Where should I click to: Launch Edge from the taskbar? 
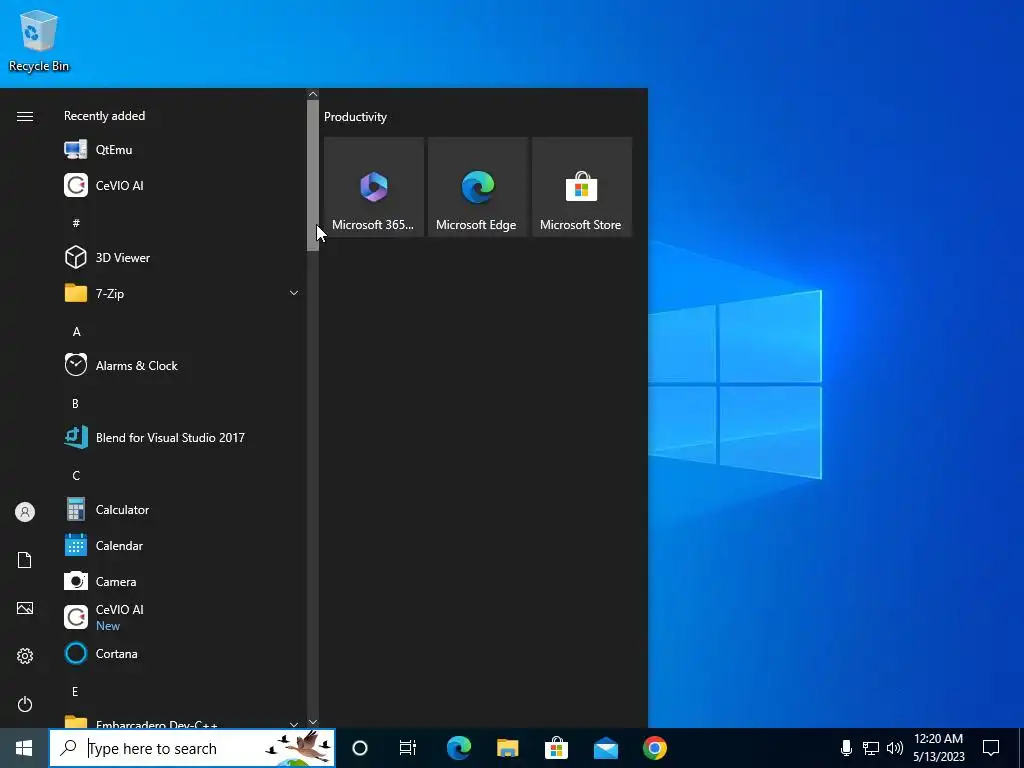tap(458, 748)
